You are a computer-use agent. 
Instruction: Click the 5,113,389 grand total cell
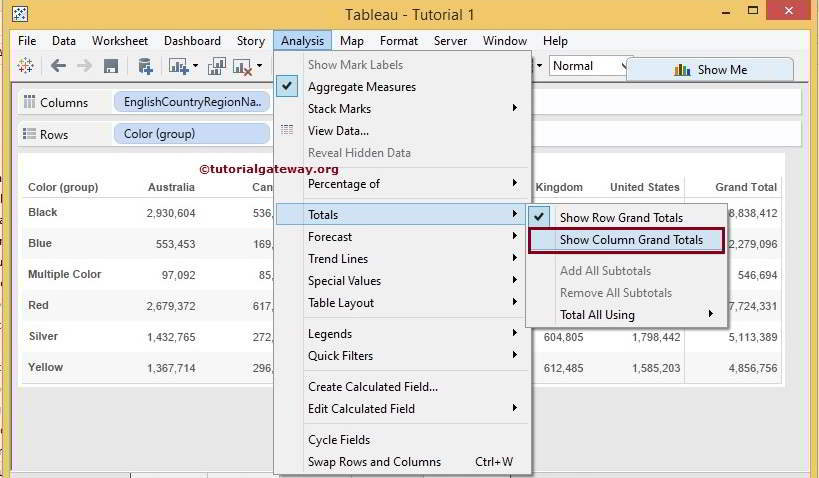point(753,337)
